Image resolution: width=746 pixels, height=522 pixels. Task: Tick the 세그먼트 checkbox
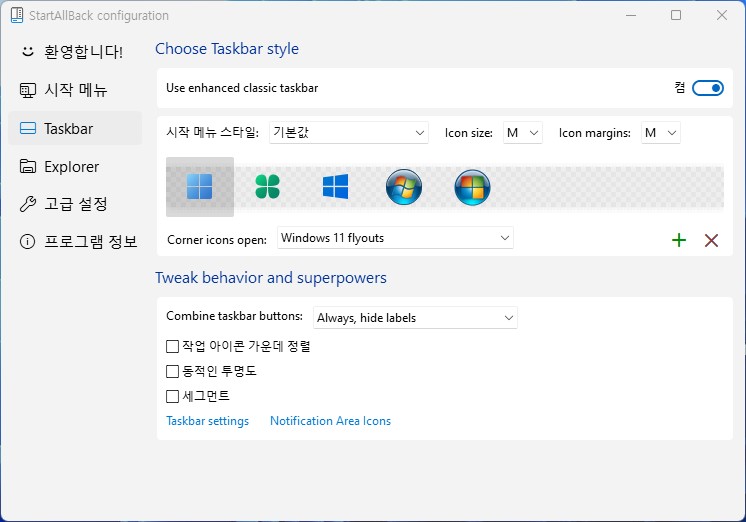[172, 396]
